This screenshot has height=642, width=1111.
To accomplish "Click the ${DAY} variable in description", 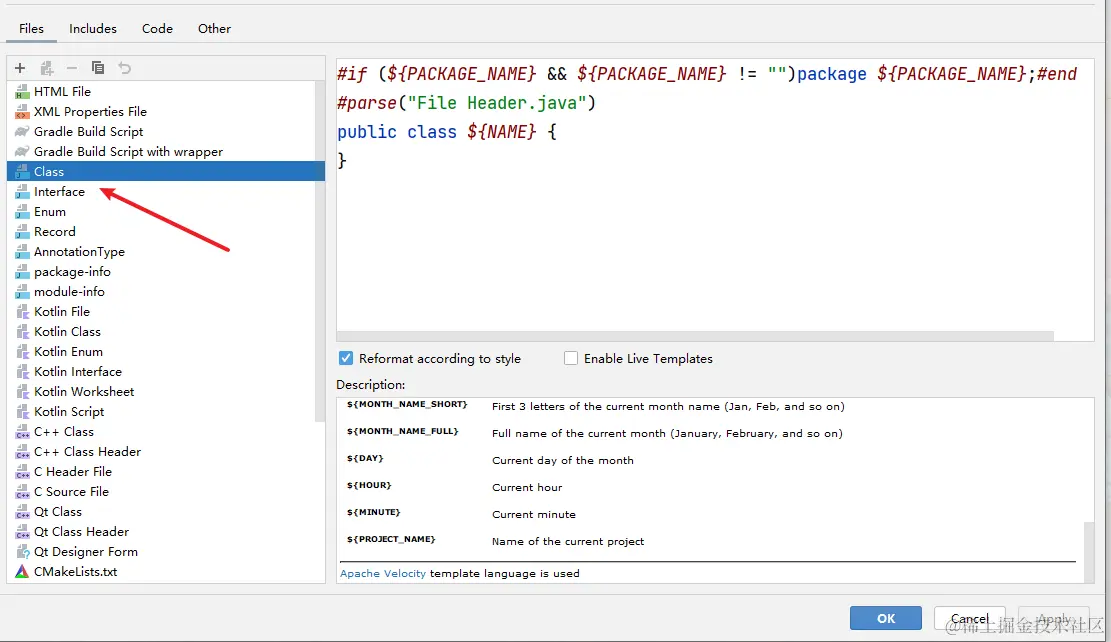I will tap(365, 458).
